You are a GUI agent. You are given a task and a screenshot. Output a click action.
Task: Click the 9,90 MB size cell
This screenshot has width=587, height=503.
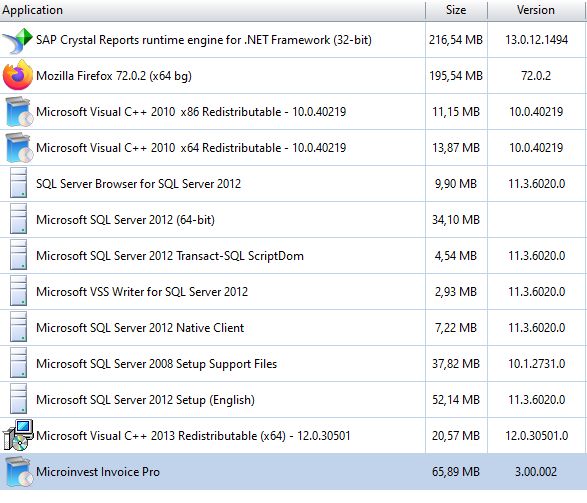pyautogui.click(x=456, y=184)
